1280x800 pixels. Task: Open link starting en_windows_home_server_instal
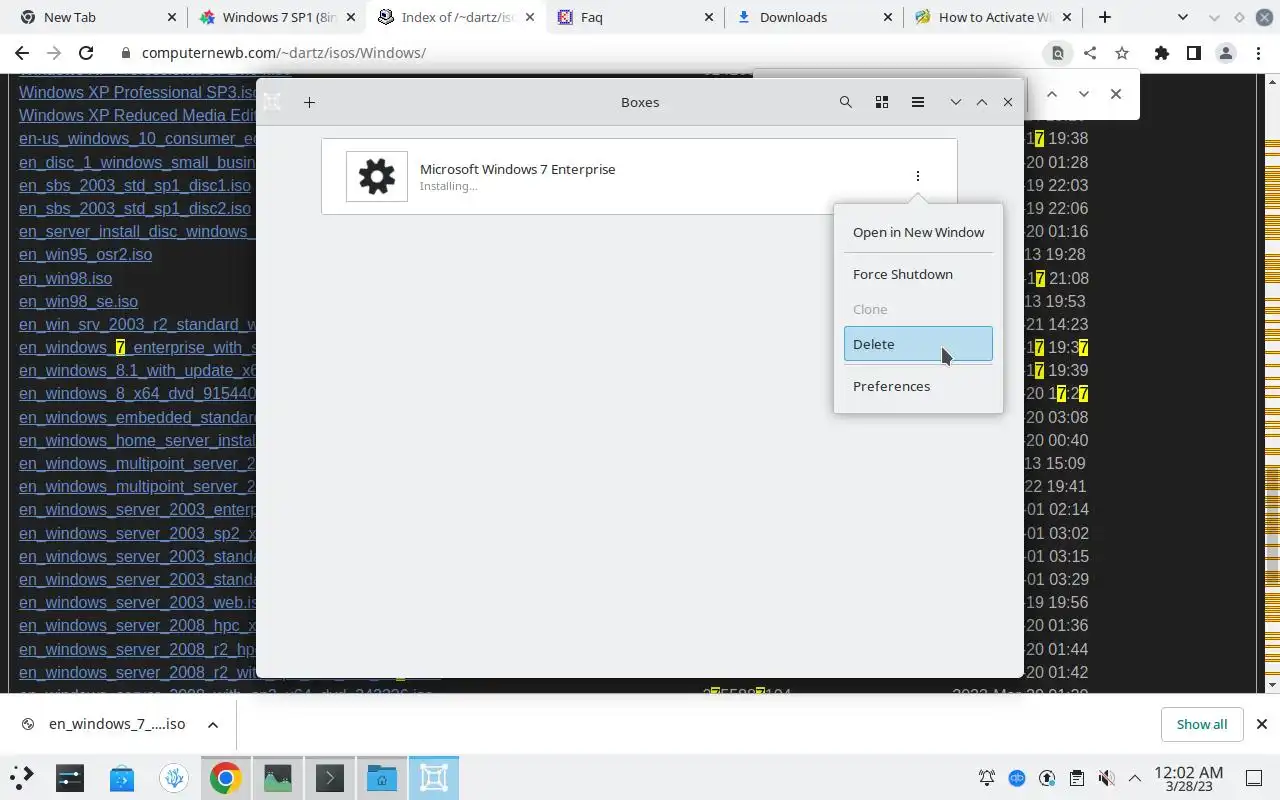[138, 440]
